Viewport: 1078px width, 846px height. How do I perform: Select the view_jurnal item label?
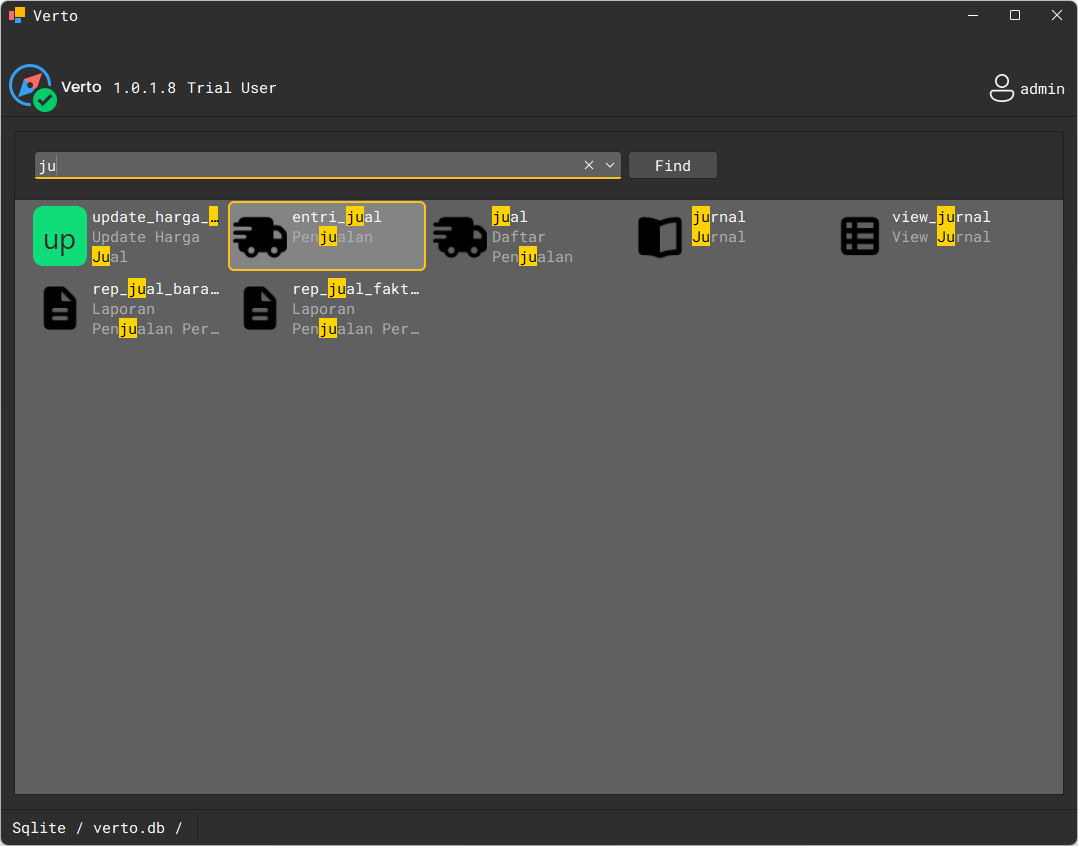pyautogui.click(x=941, y=217)
